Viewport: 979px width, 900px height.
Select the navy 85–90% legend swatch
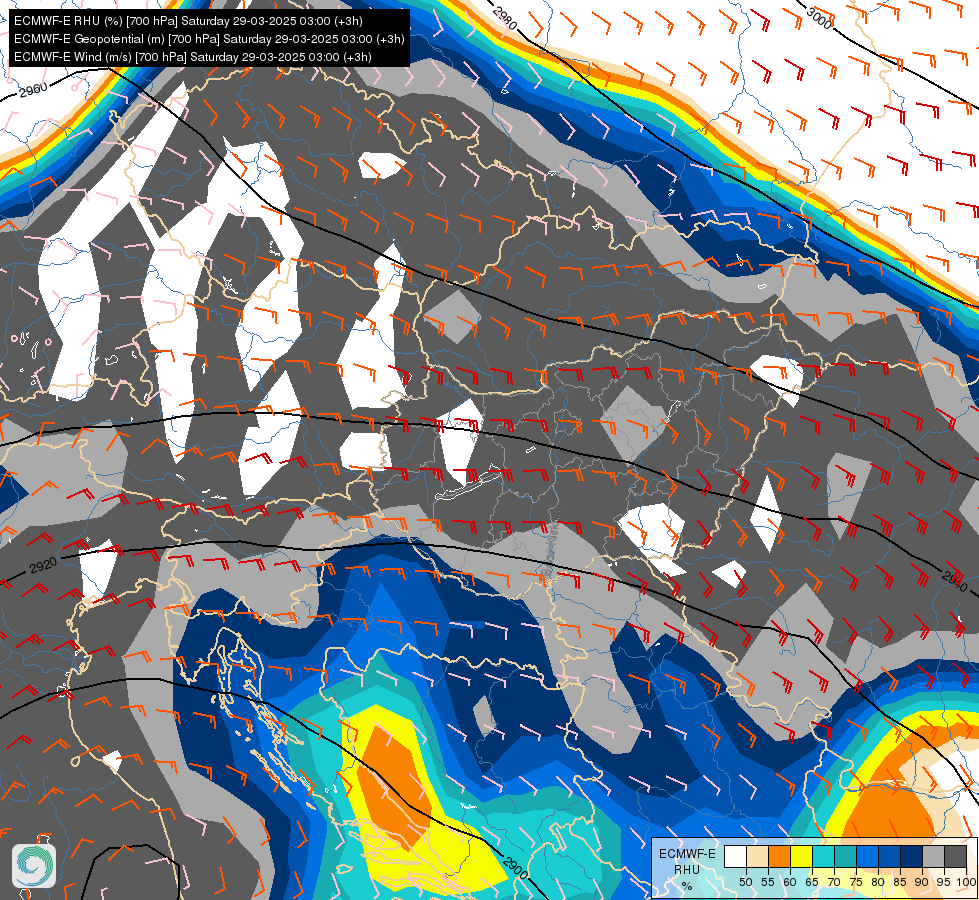[911, 856]
